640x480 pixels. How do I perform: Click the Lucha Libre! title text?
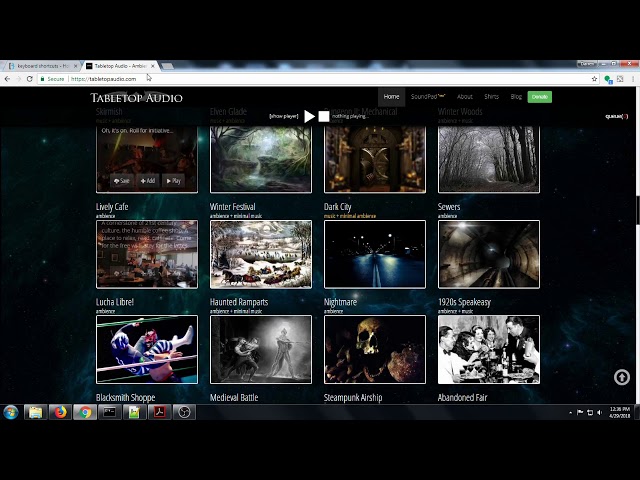click(x=115, y=302)
